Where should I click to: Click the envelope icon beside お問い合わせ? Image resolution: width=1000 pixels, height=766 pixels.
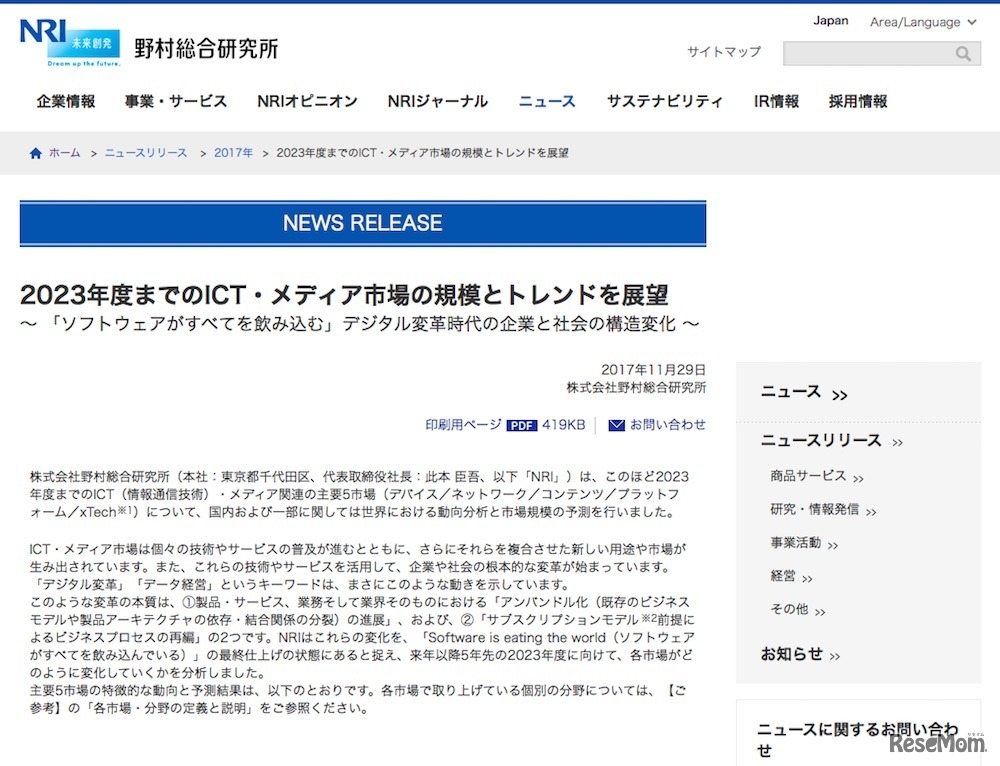pyautogui.click(x=616, y=425)
